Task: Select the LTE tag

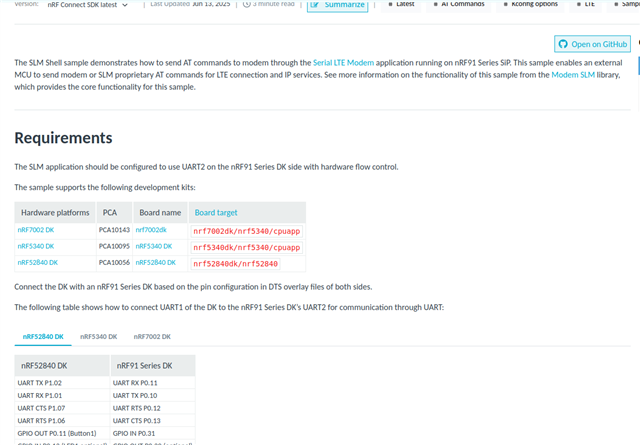Action: (585, 4)
